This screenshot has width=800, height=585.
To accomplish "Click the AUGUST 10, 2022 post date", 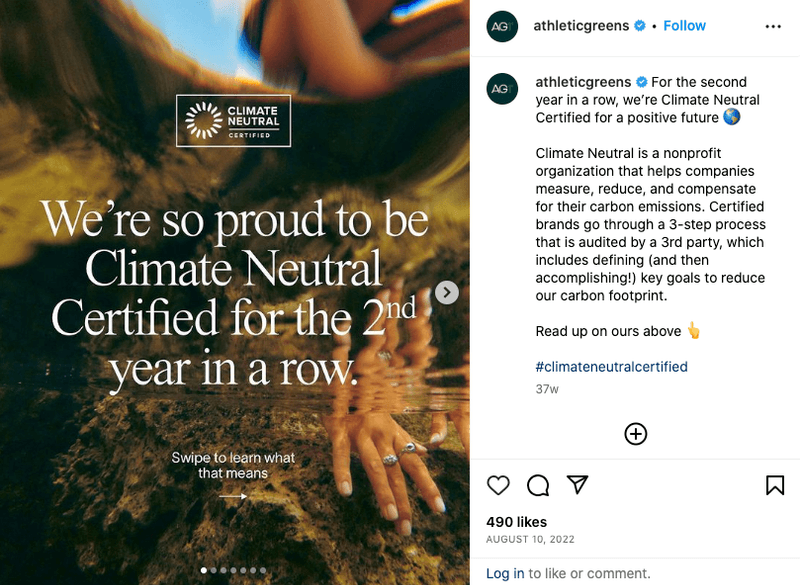I will (529, 538).
